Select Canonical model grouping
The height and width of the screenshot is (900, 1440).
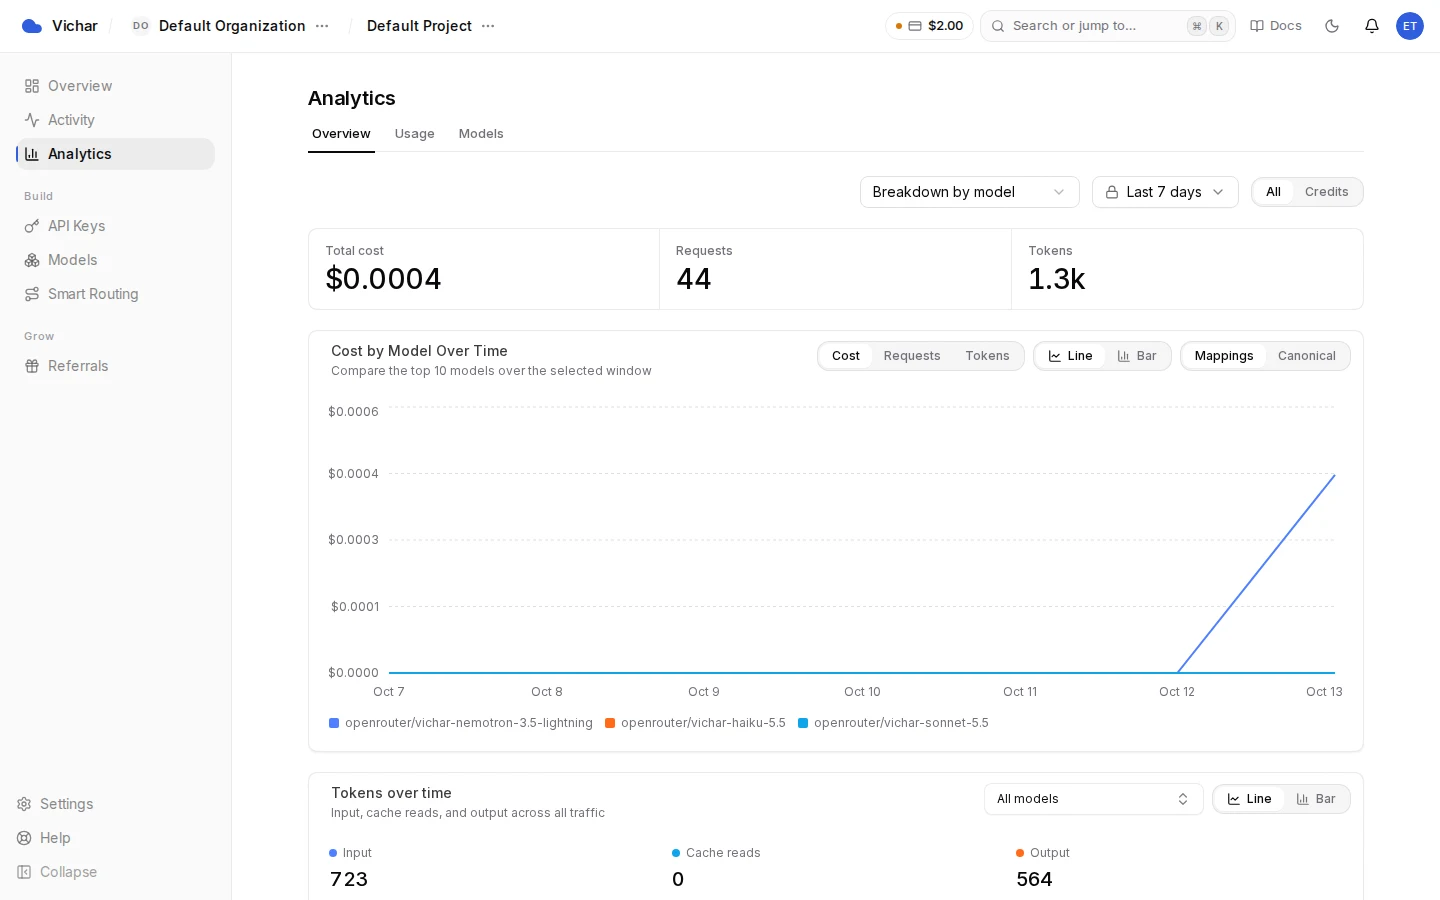tap(1306, 356)
